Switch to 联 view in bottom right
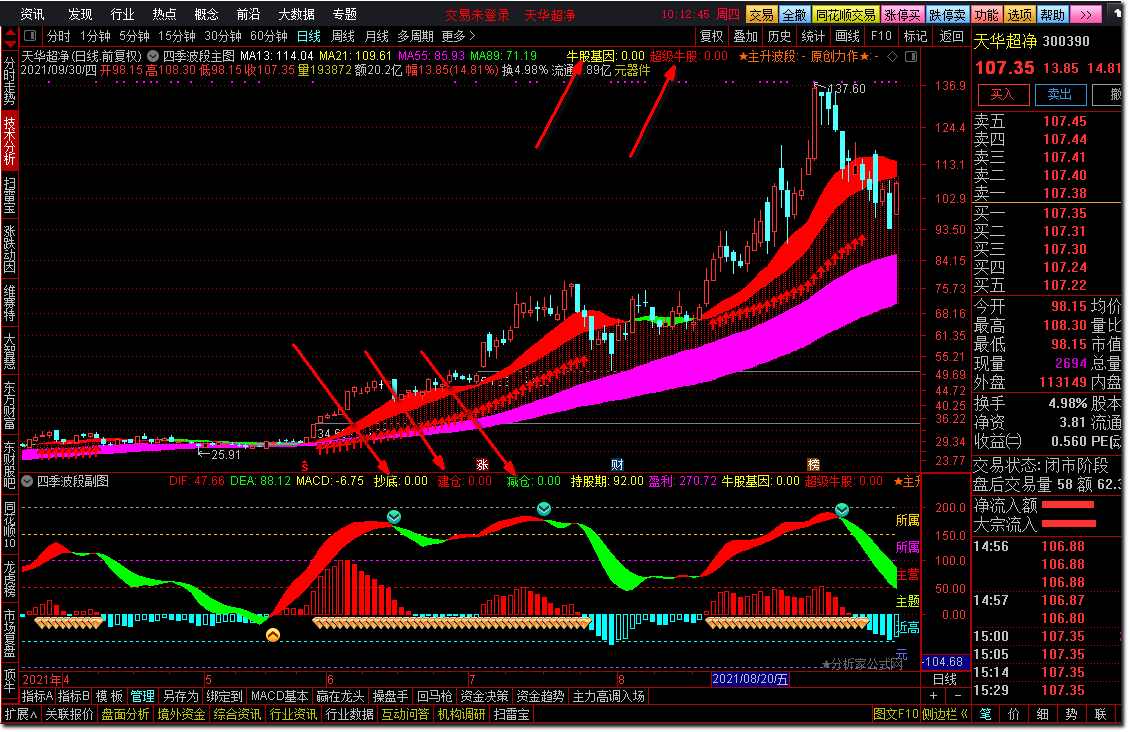Image resolution: width=1130 pixels, height=732 pixels. [x=1100, y=714]
